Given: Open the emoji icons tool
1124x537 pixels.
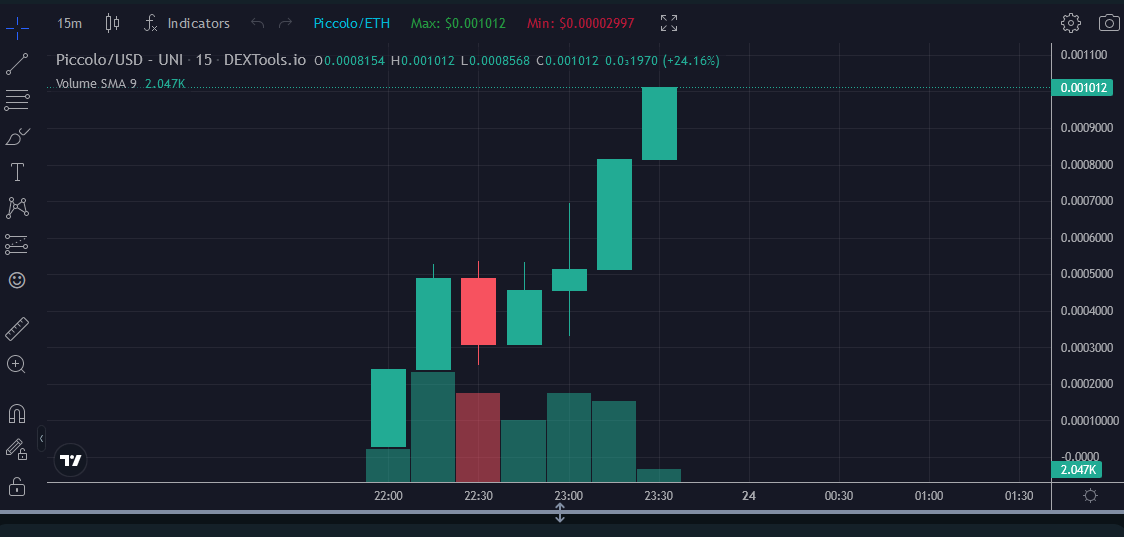Looking at the screenshot, I should (x=17, y=280).
